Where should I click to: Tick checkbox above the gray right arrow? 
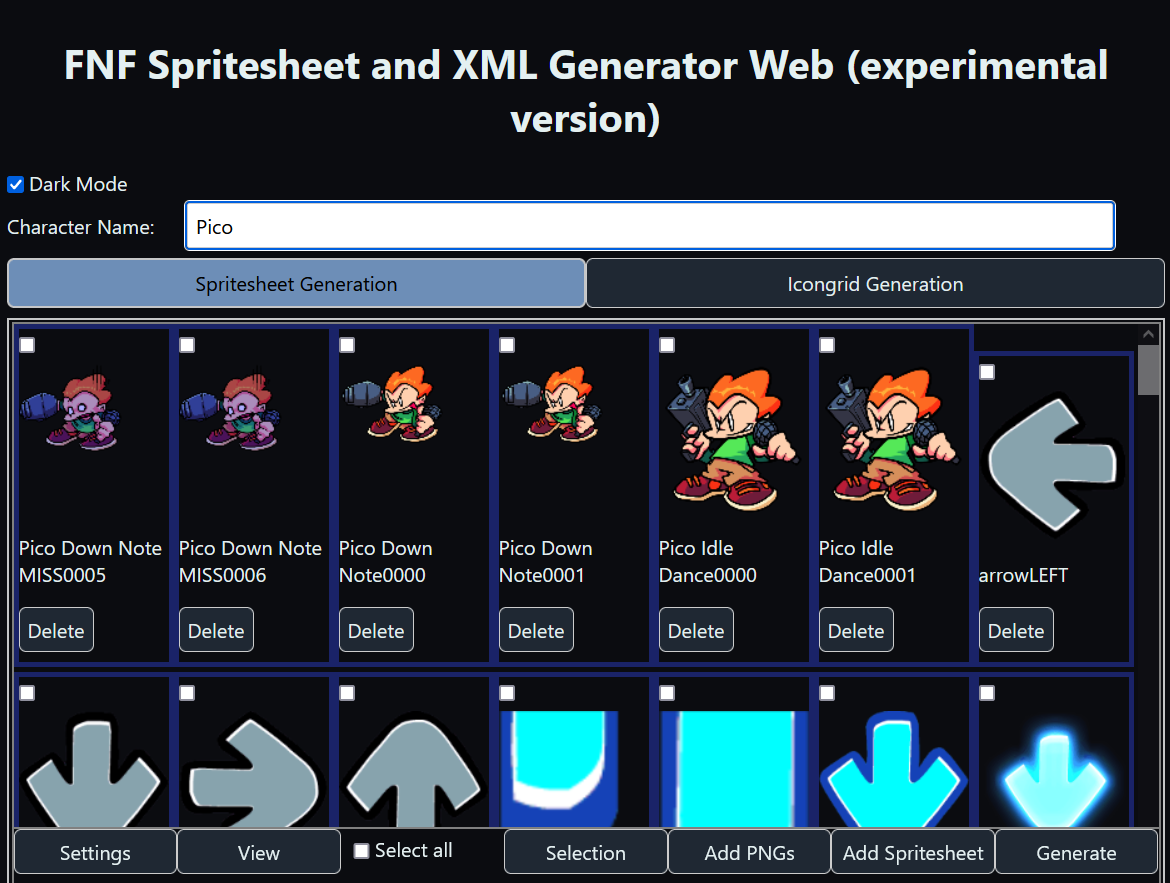(187, 693)
